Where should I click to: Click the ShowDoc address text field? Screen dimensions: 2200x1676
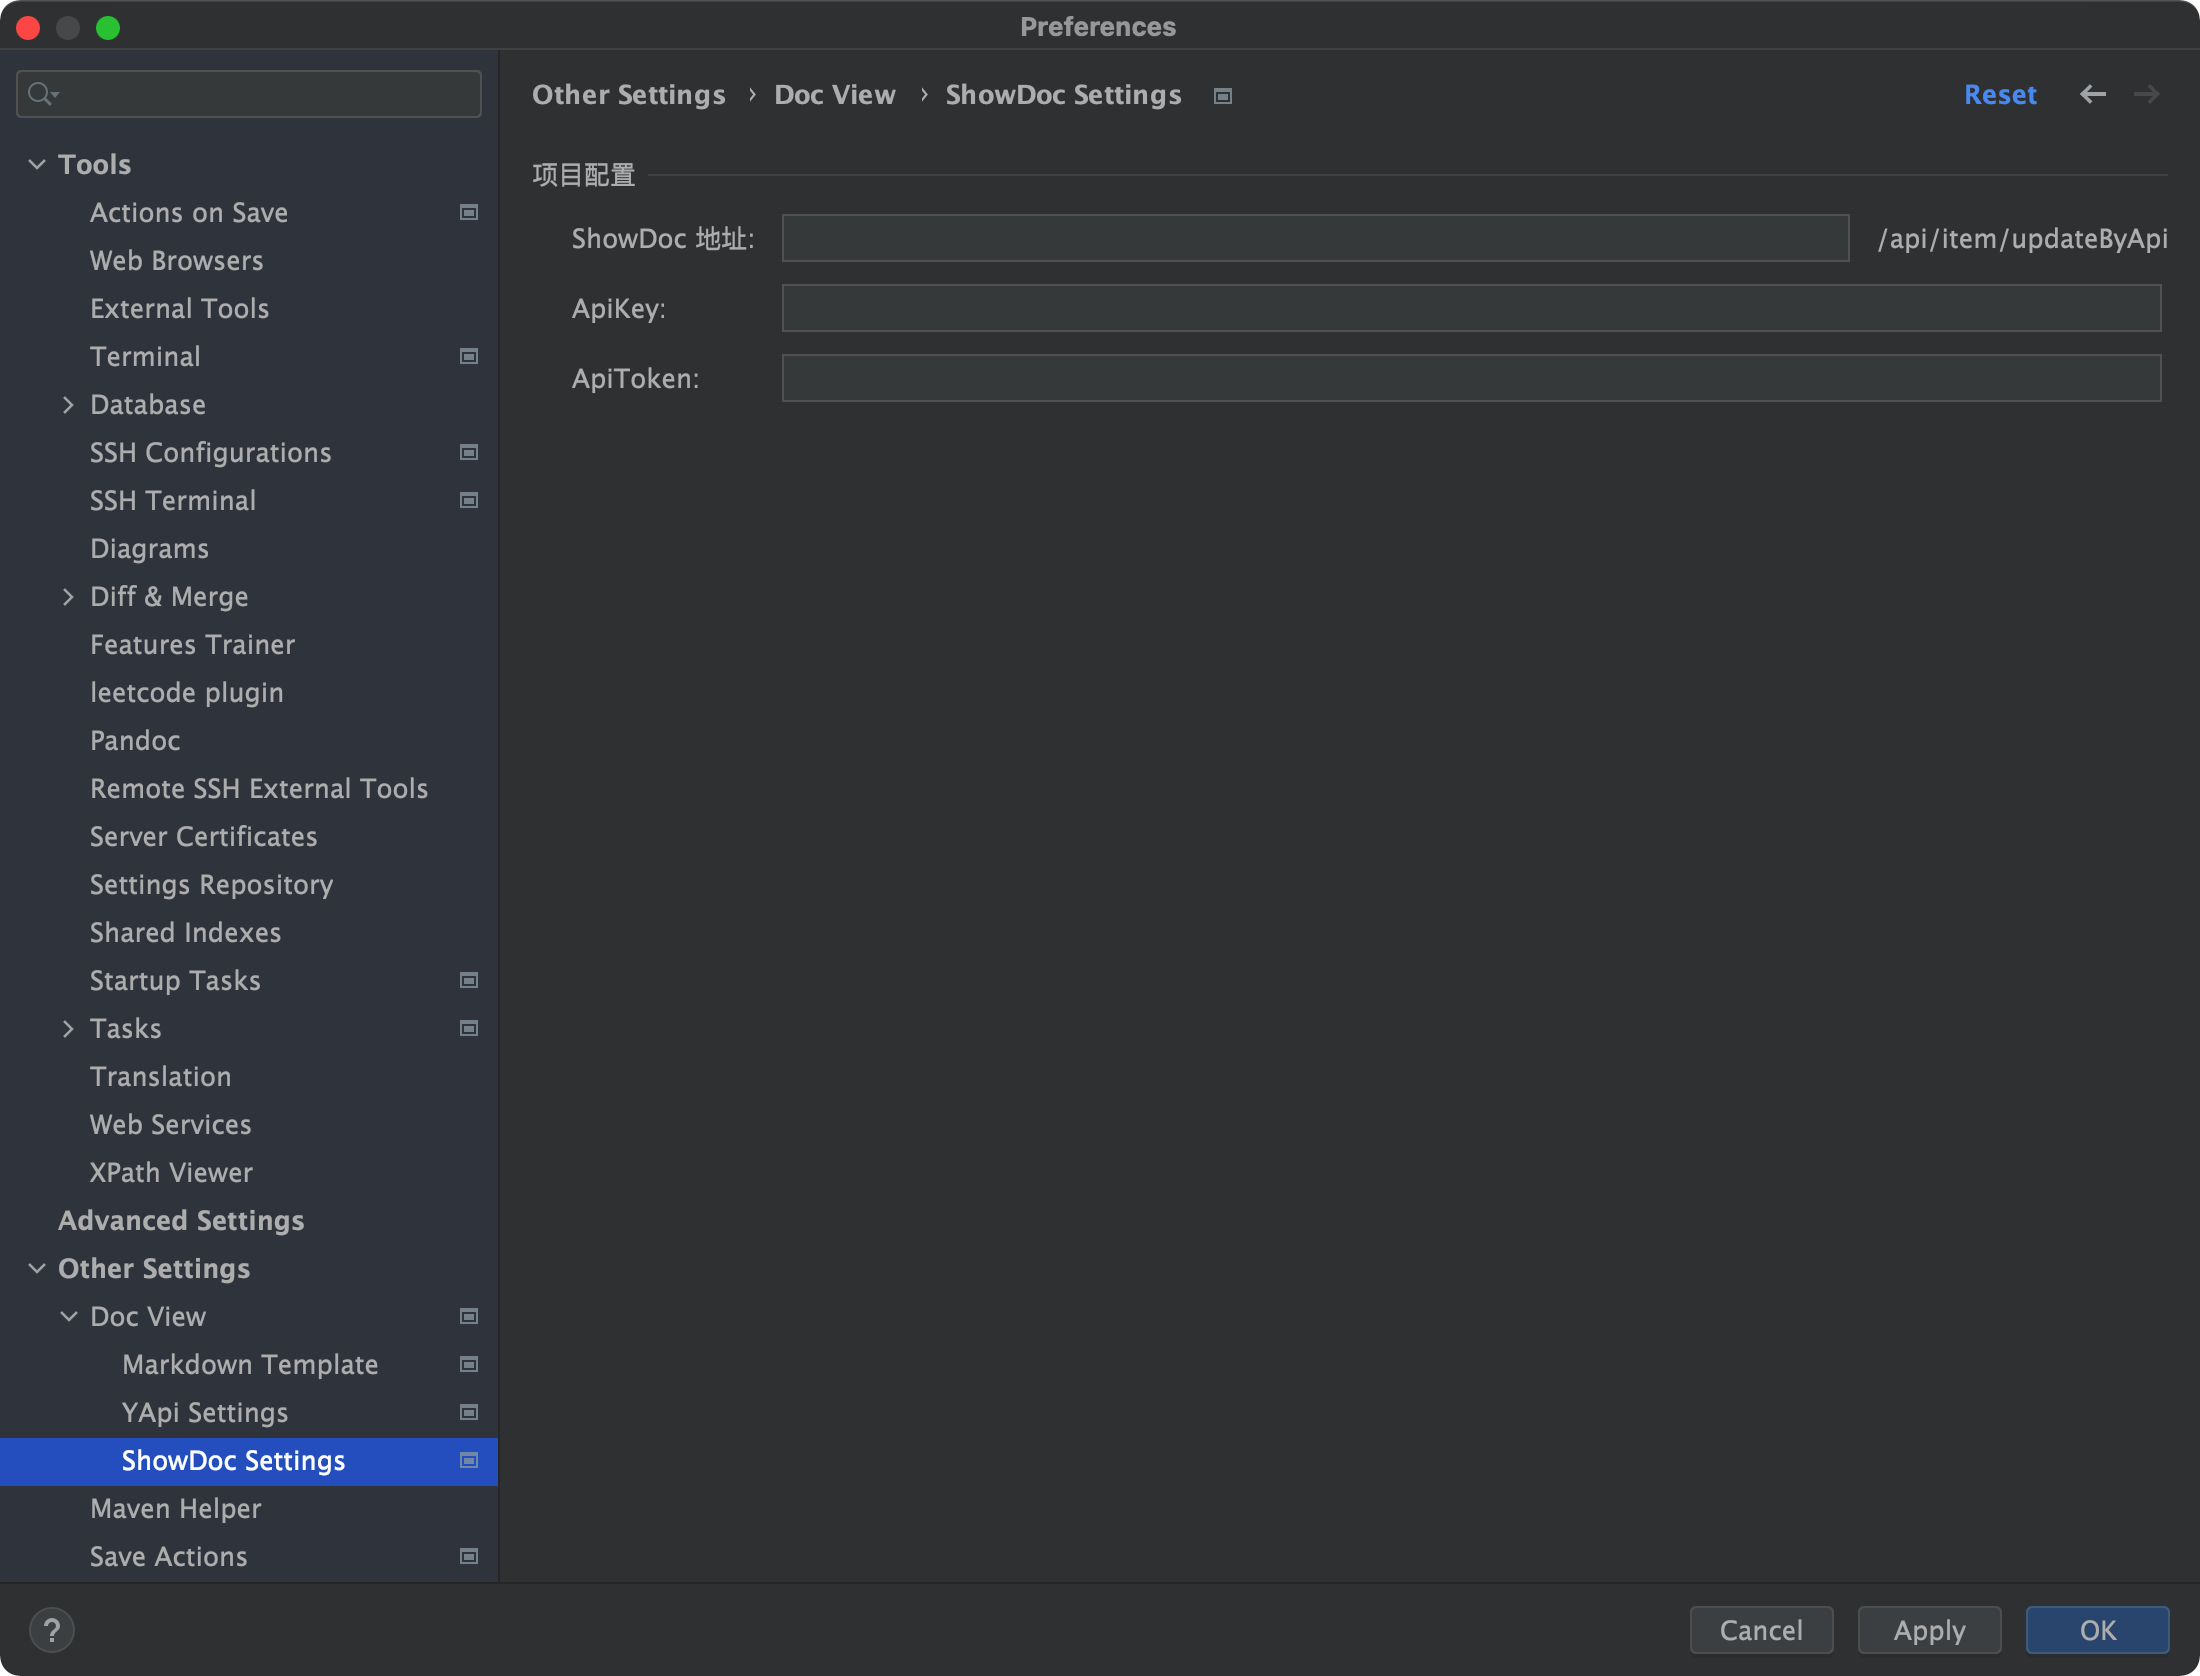pos(1314,238)
